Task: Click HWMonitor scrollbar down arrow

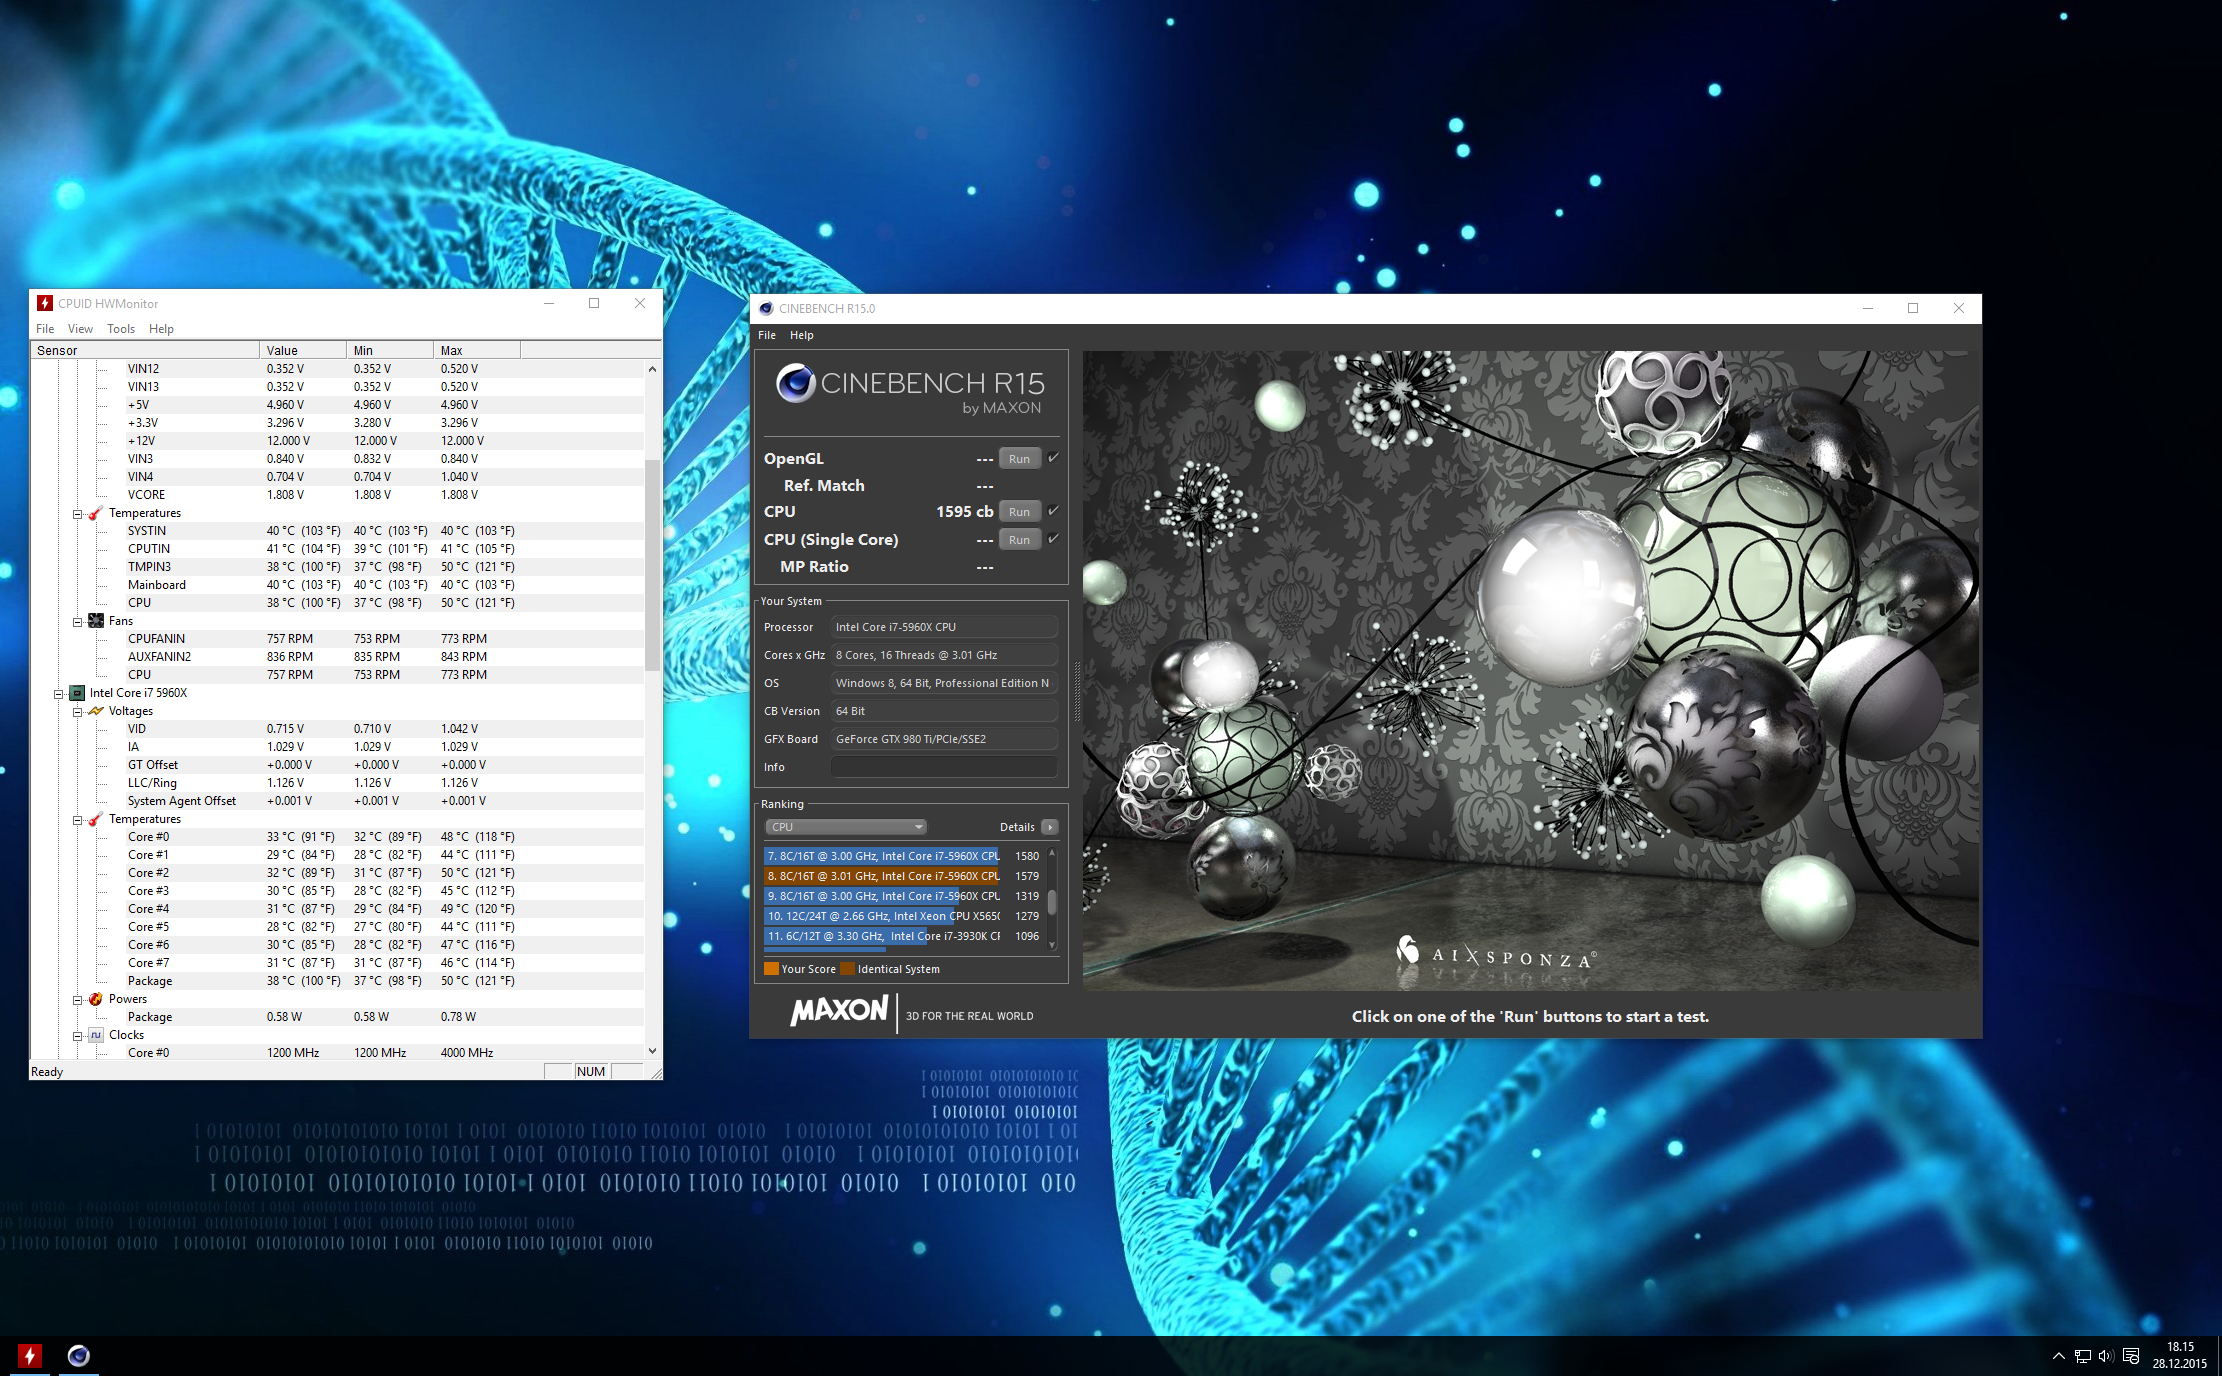Action: 652,1051
